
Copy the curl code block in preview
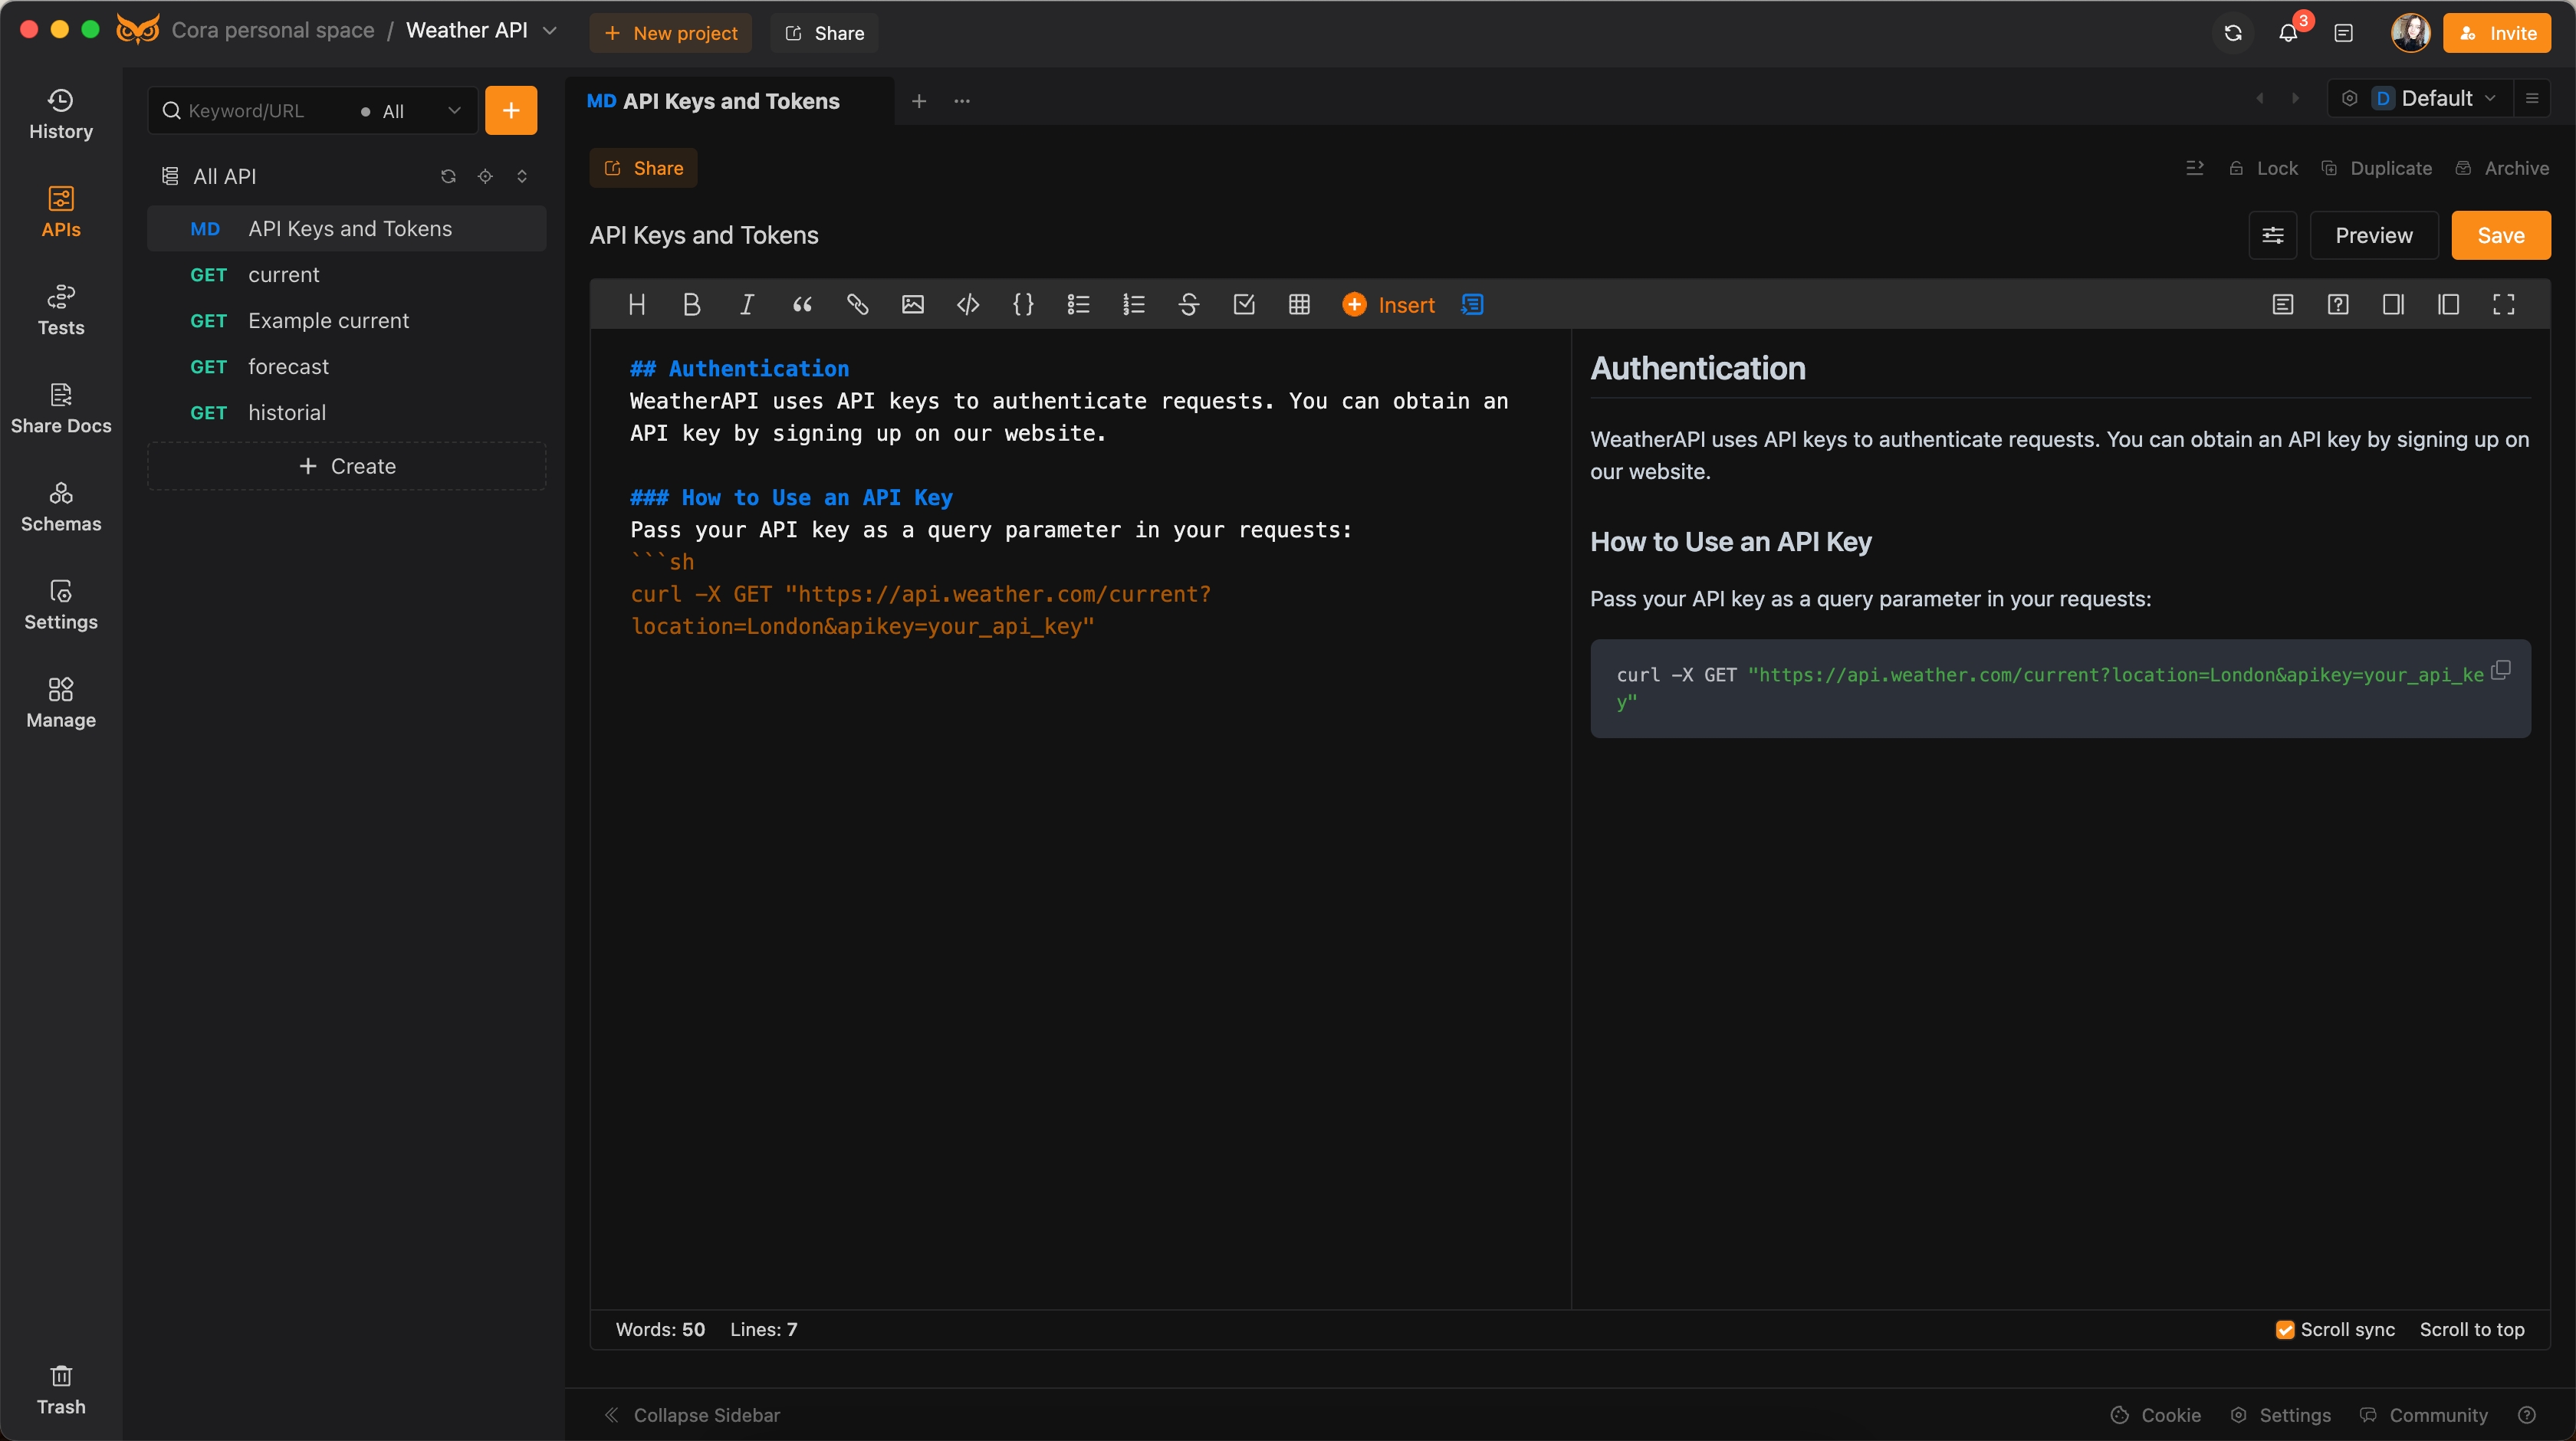tap(2501, 670)
